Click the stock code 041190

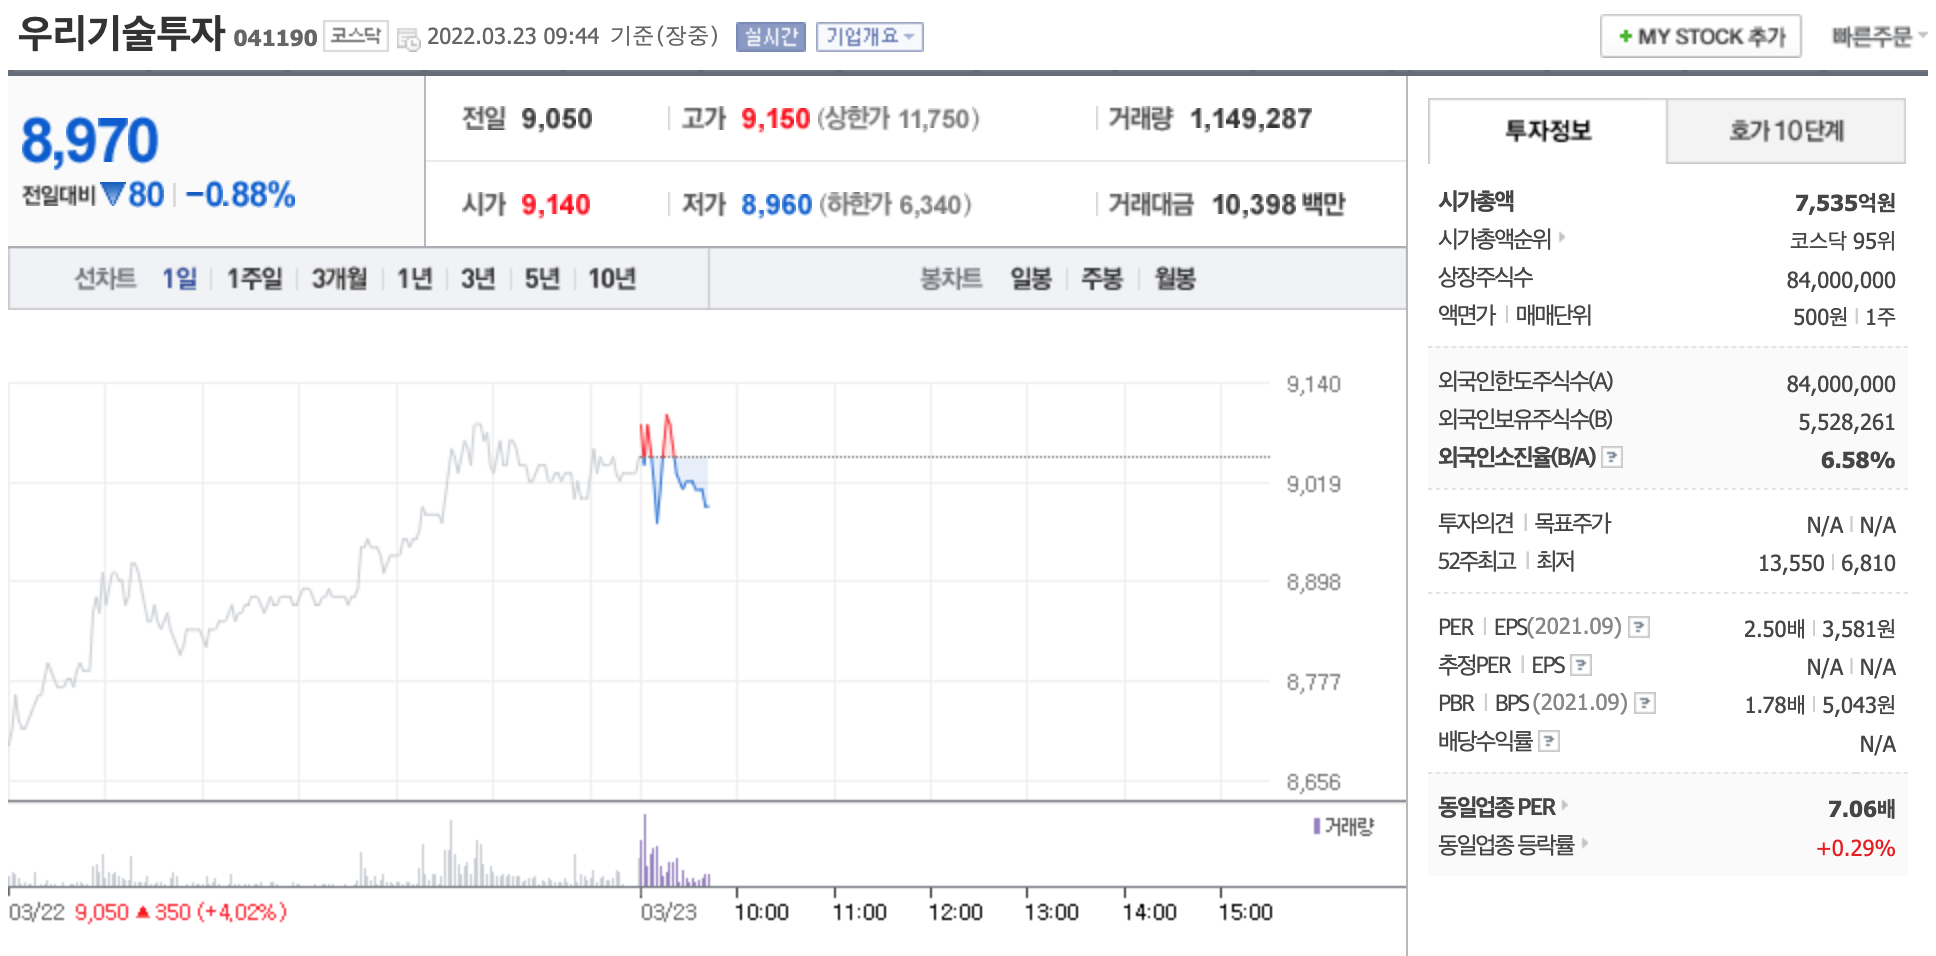275,38
